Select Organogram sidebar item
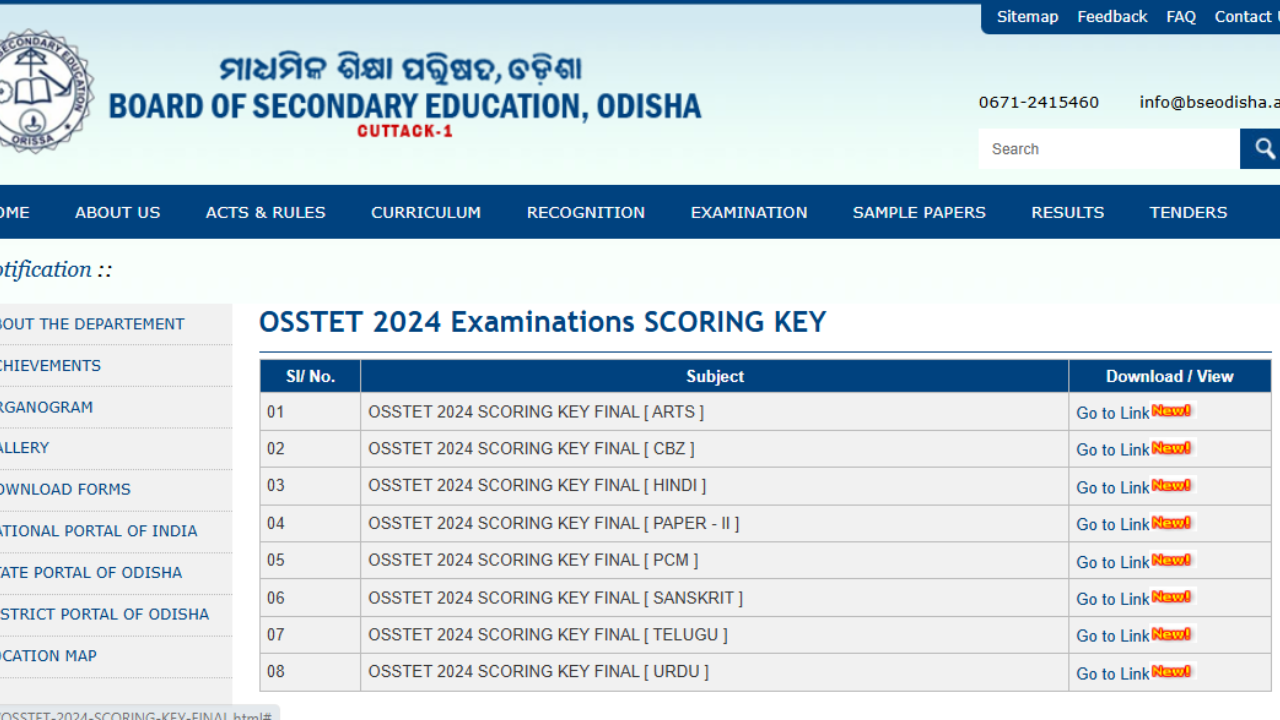Screen dimensions: 1280x720 (x=46, y=407)
